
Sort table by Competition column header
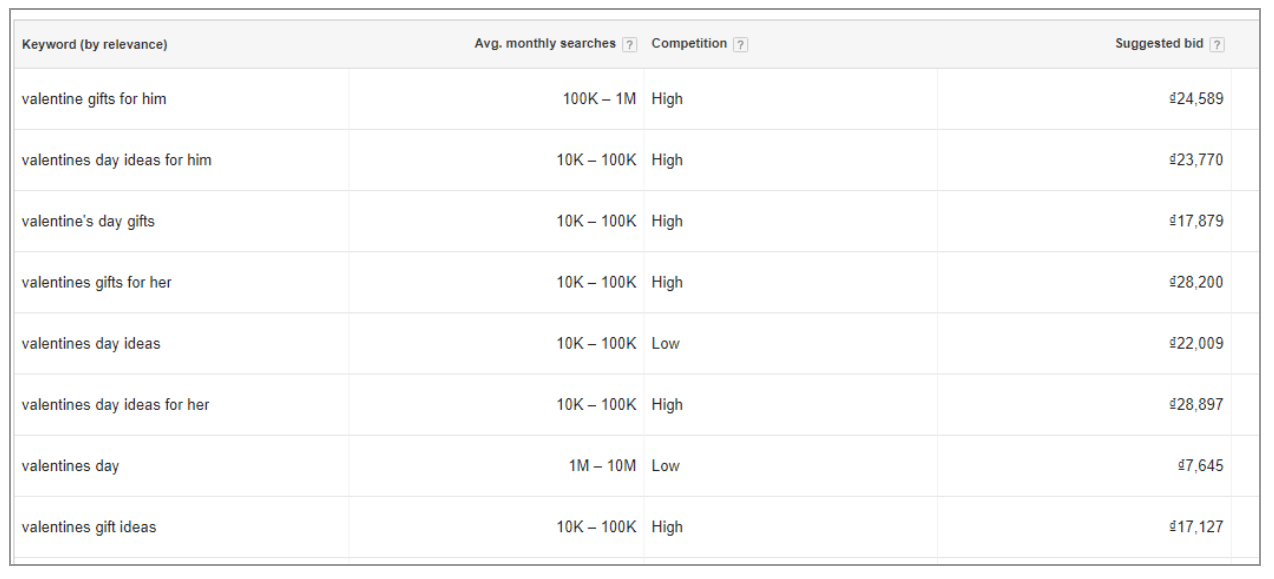coord(689,44)
